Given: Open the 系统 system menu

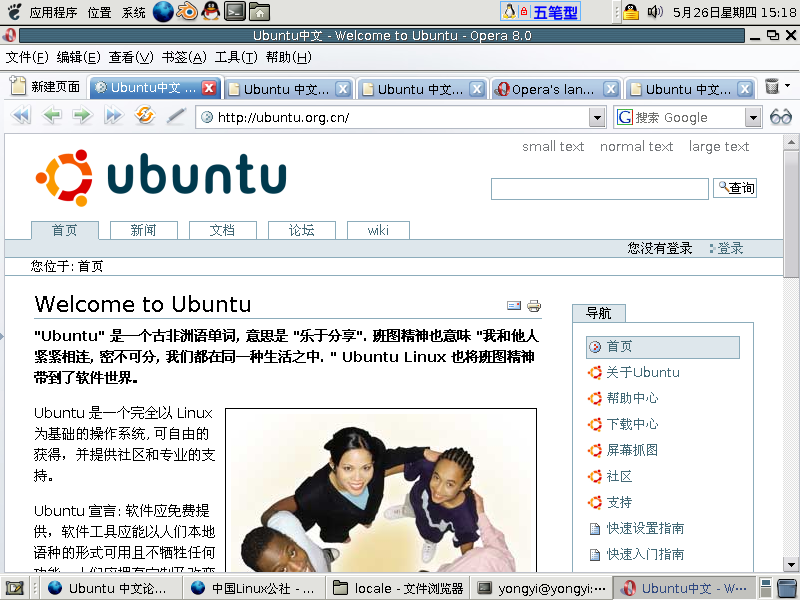Looking at the screenshot, I should [134, 12].
